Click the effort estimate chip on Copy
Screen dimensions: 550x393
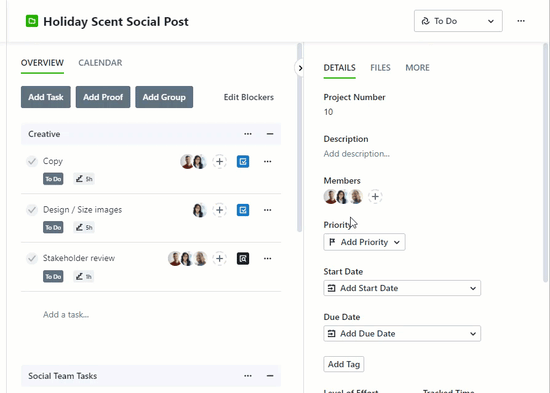[84, 179]
